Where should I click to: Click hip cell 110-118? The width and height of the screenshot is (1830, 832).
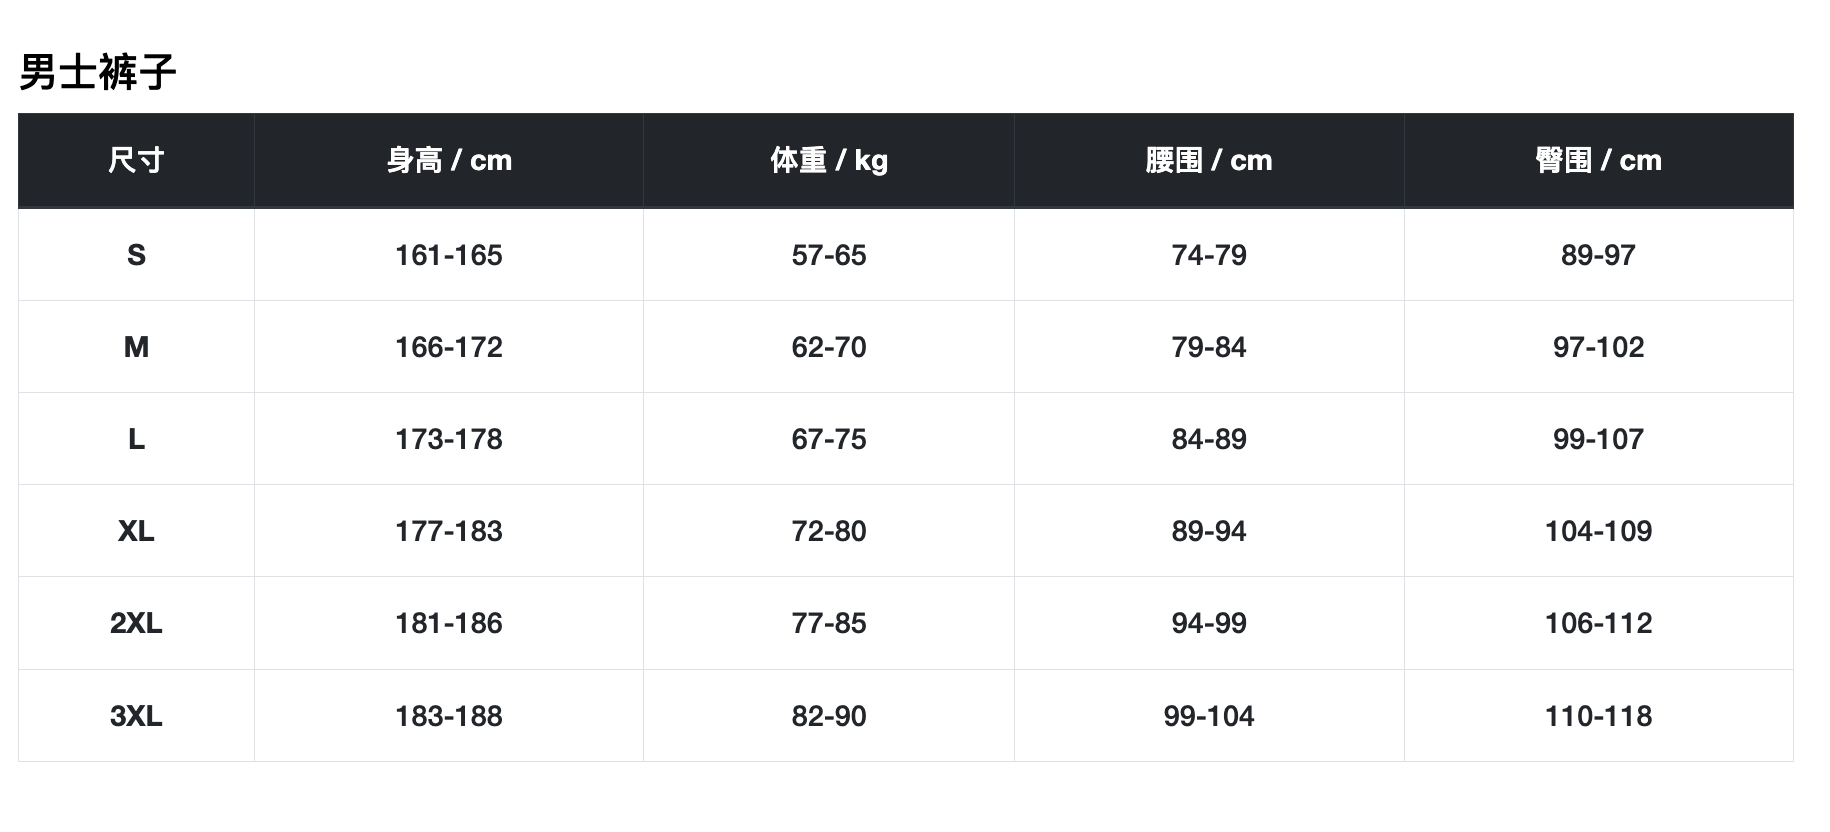pos(1598,716)
